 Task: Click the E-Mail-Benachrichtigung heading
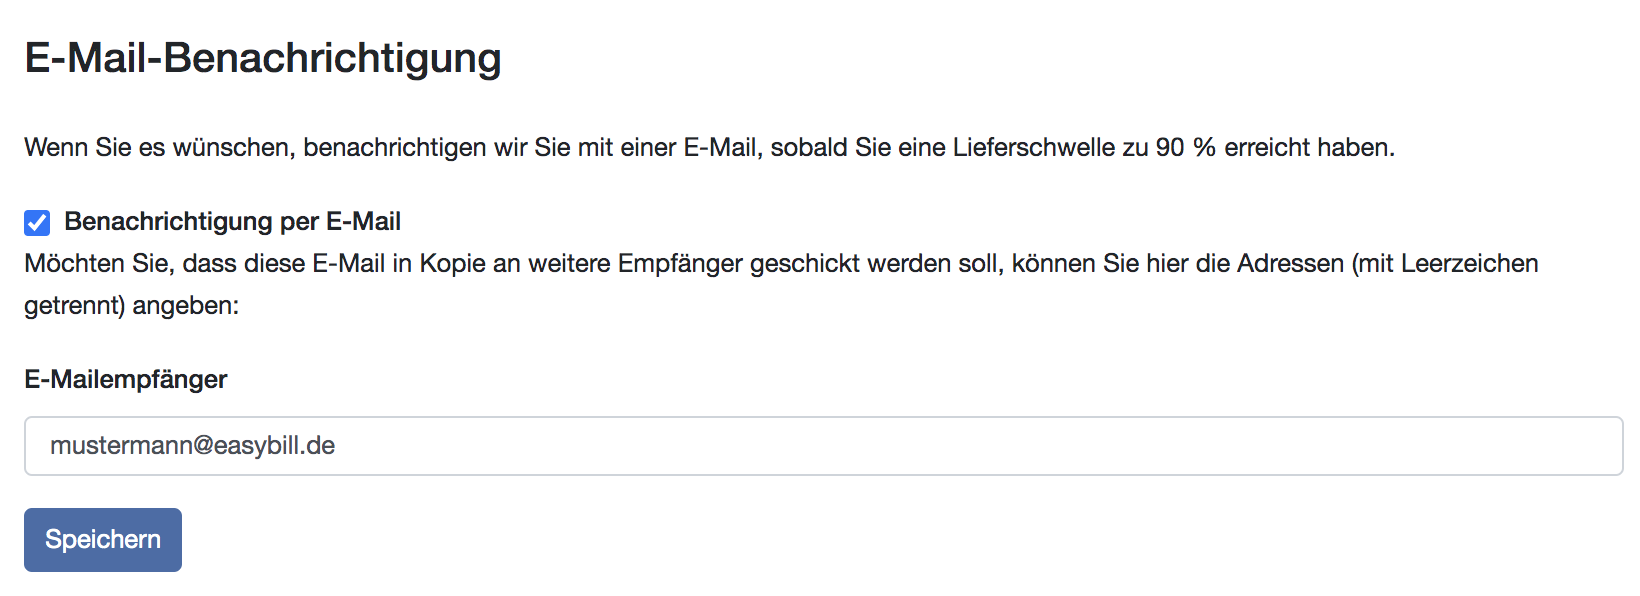[263, 58]
